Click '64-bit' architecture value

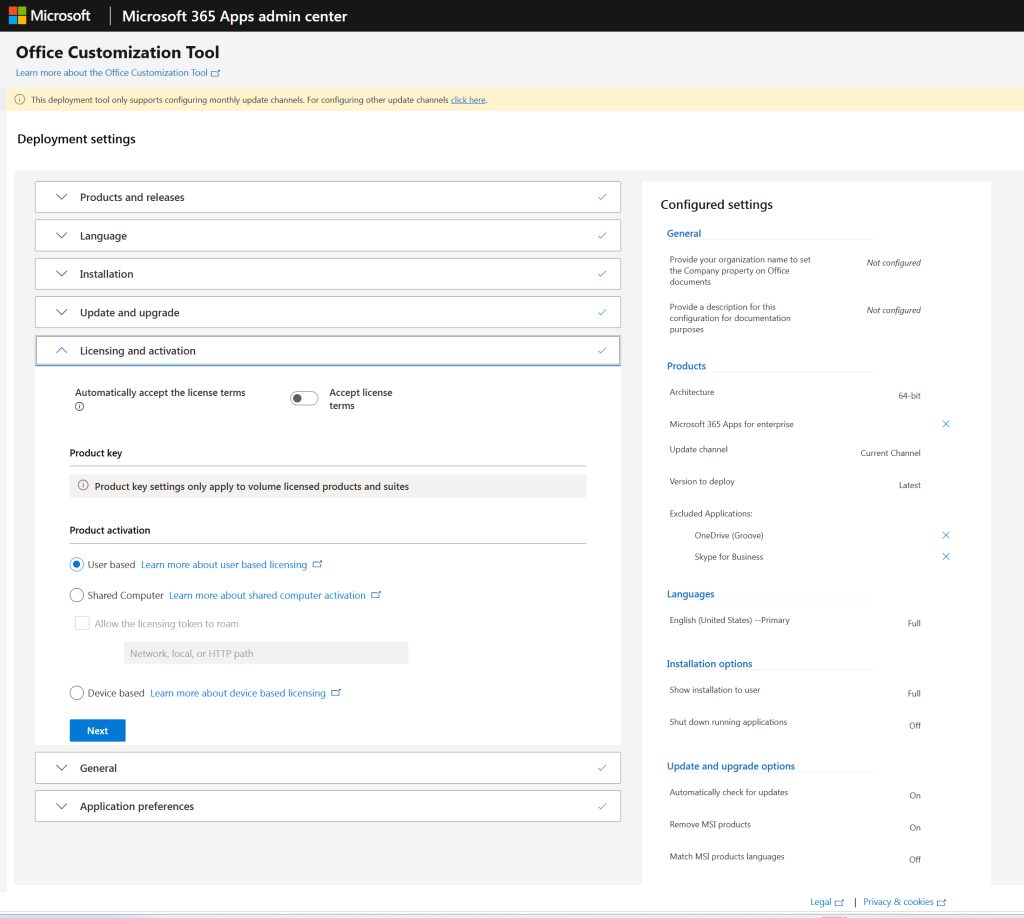click(x=909, y=396)
